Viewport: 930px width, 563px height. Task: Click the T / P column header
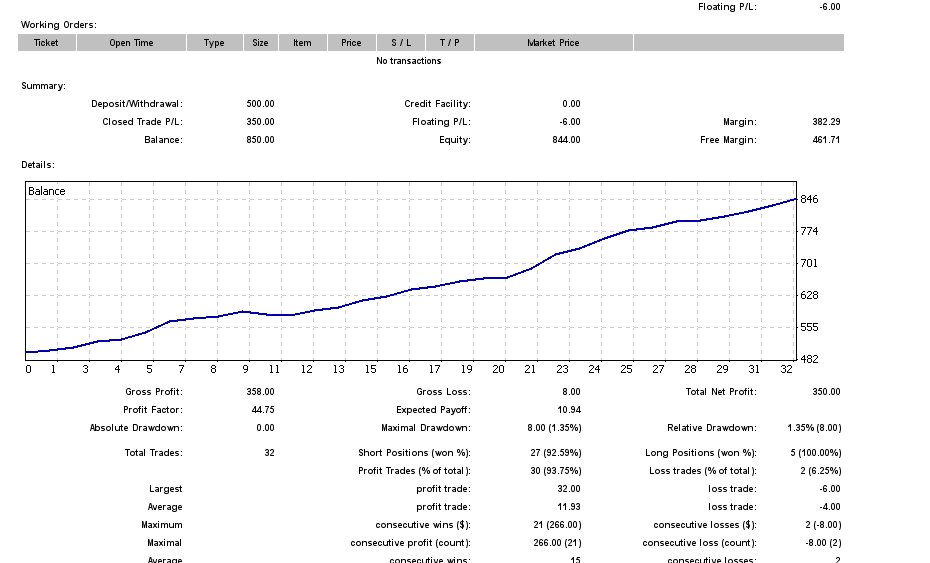coord(450,43)
